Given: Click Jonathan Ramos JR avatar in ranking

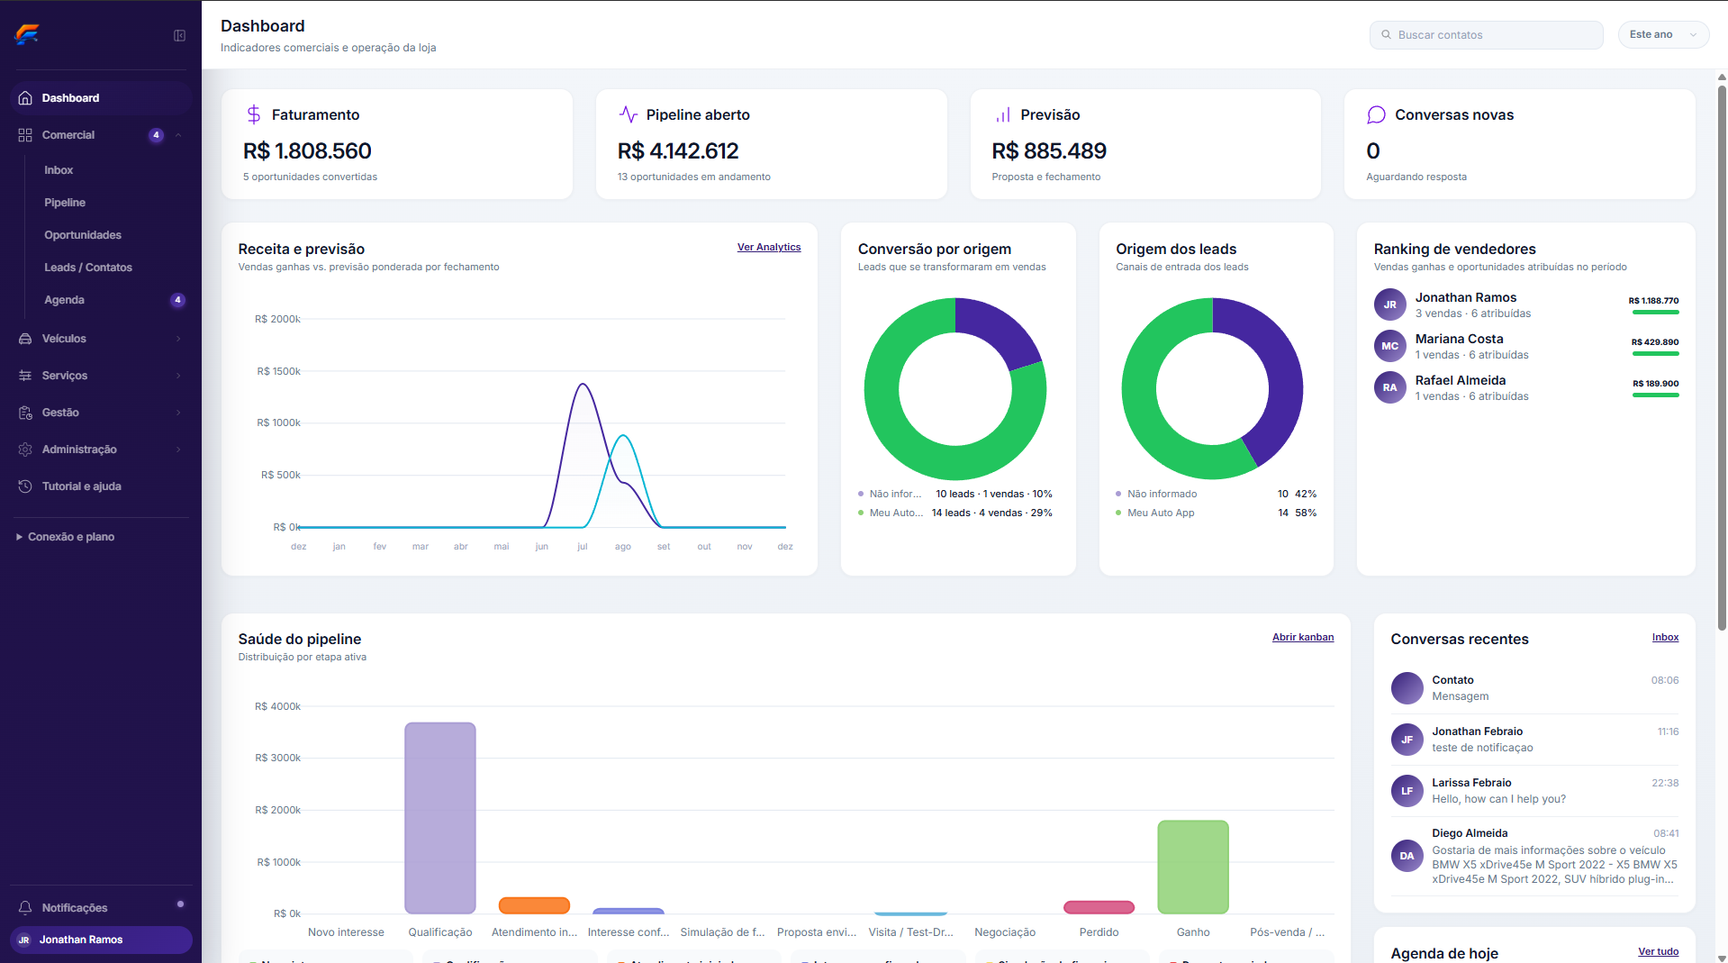Looking at the screenshot, I should pyautogui.click(x=1390, y=304).
